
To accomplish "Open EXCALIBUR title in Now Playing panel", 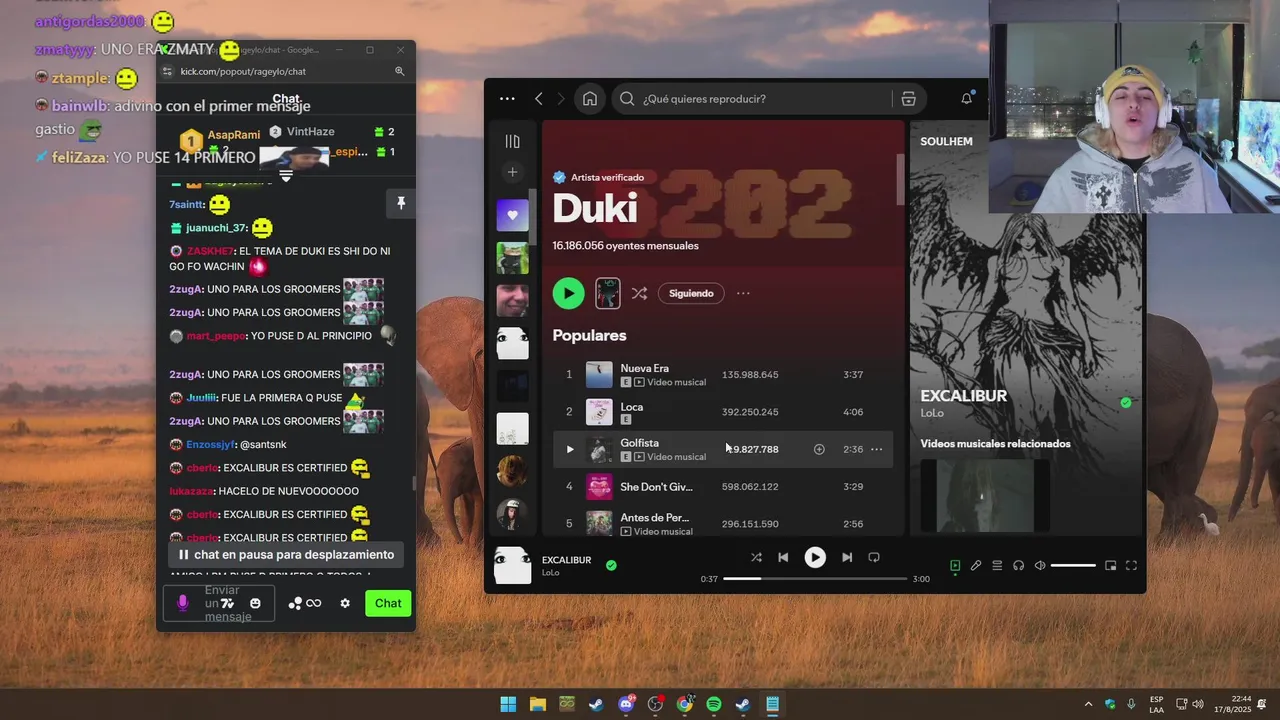I will [x=963, y=396].
